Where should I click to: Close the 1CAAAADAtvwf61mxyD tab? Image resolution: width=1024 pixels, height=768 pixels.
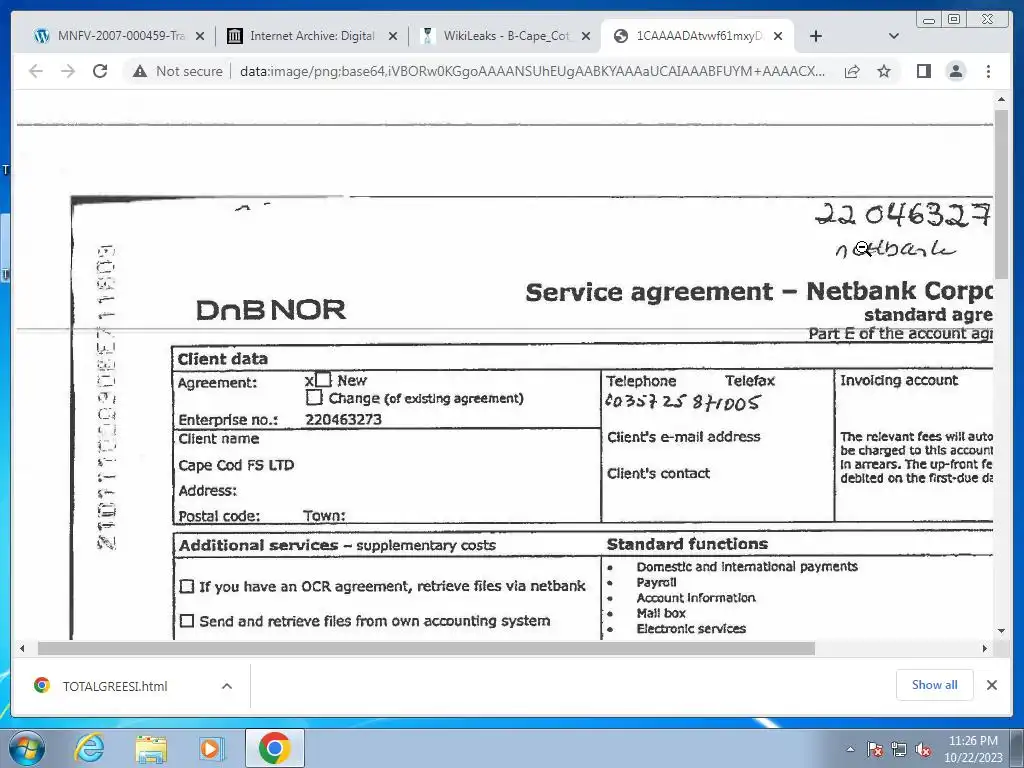click(x=778, y=37)
